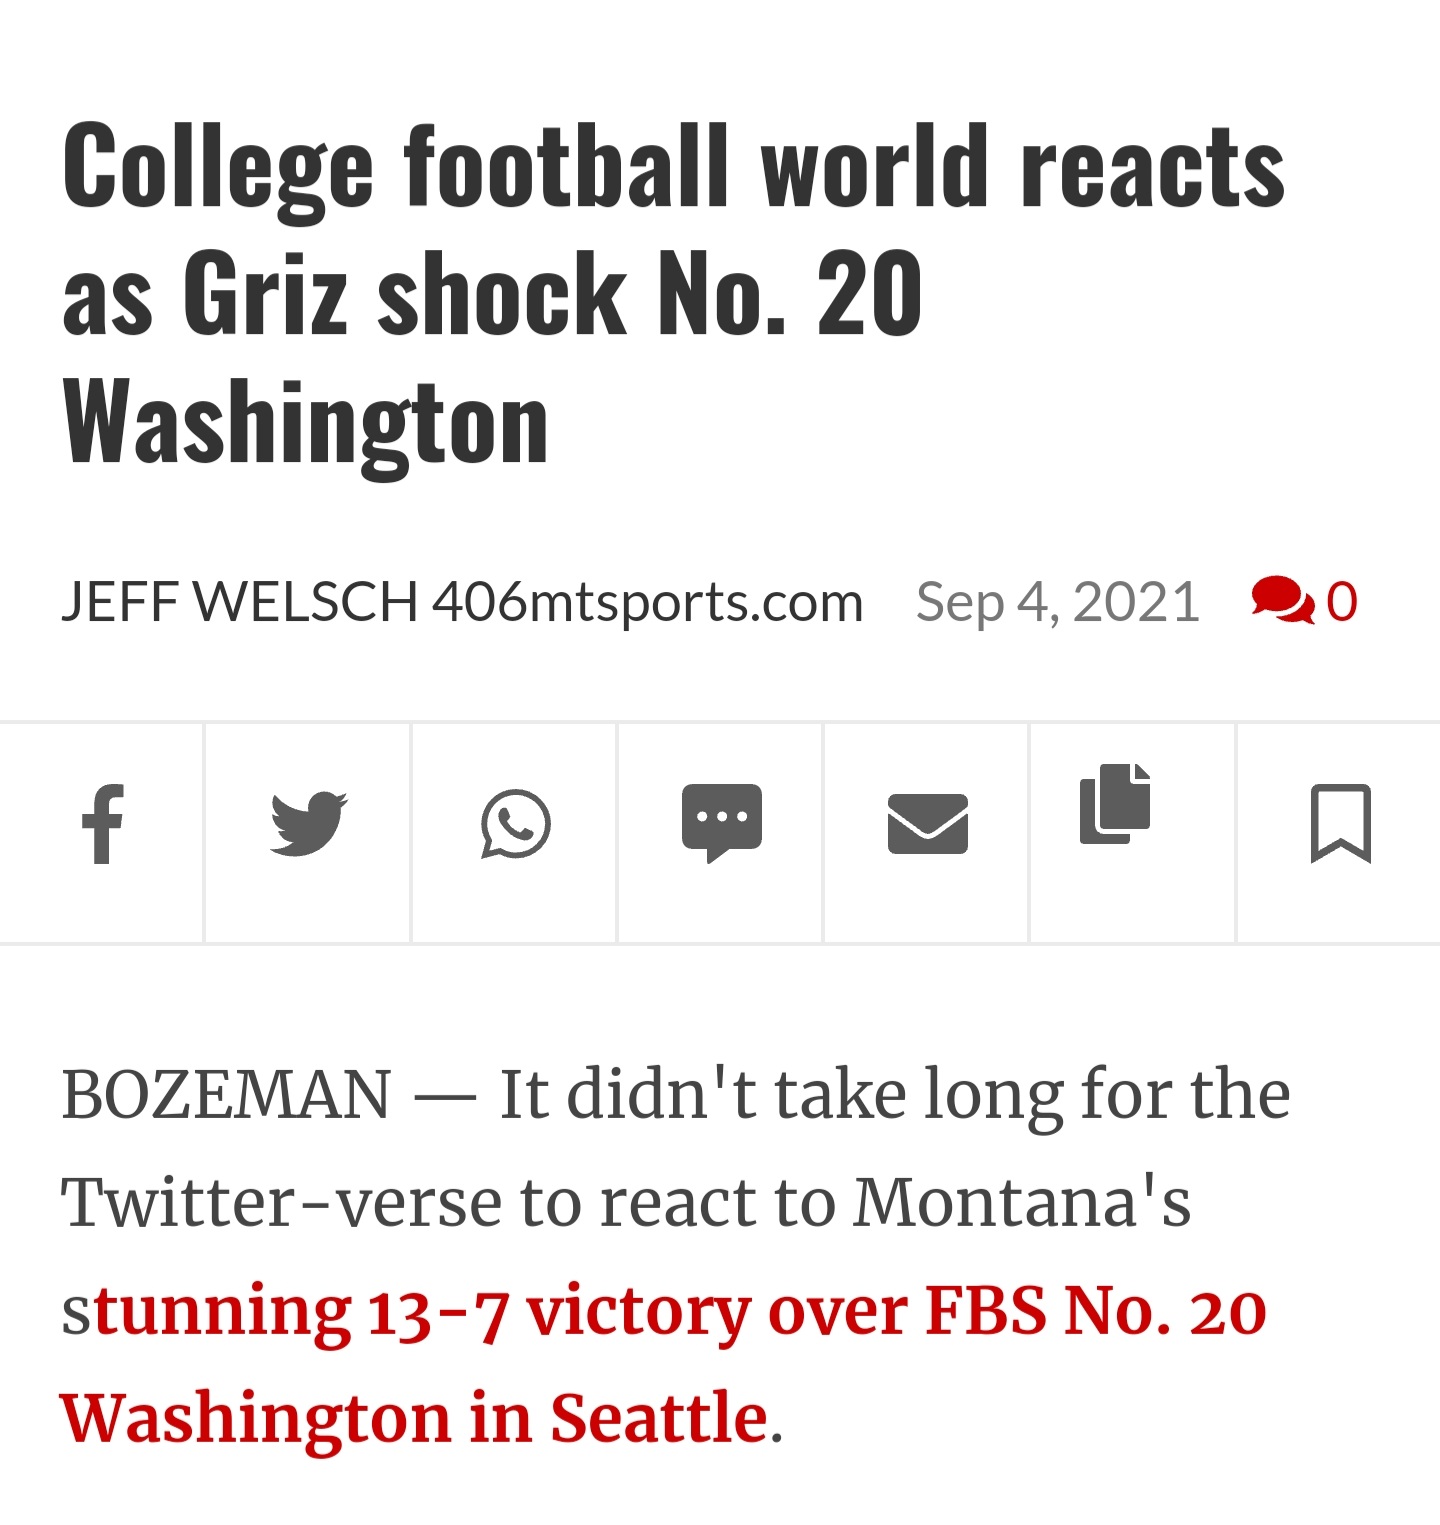Click the BOZEMAN dateline text
Viewport: 1440px width, 1525px height.
(x=226, y=1095)
